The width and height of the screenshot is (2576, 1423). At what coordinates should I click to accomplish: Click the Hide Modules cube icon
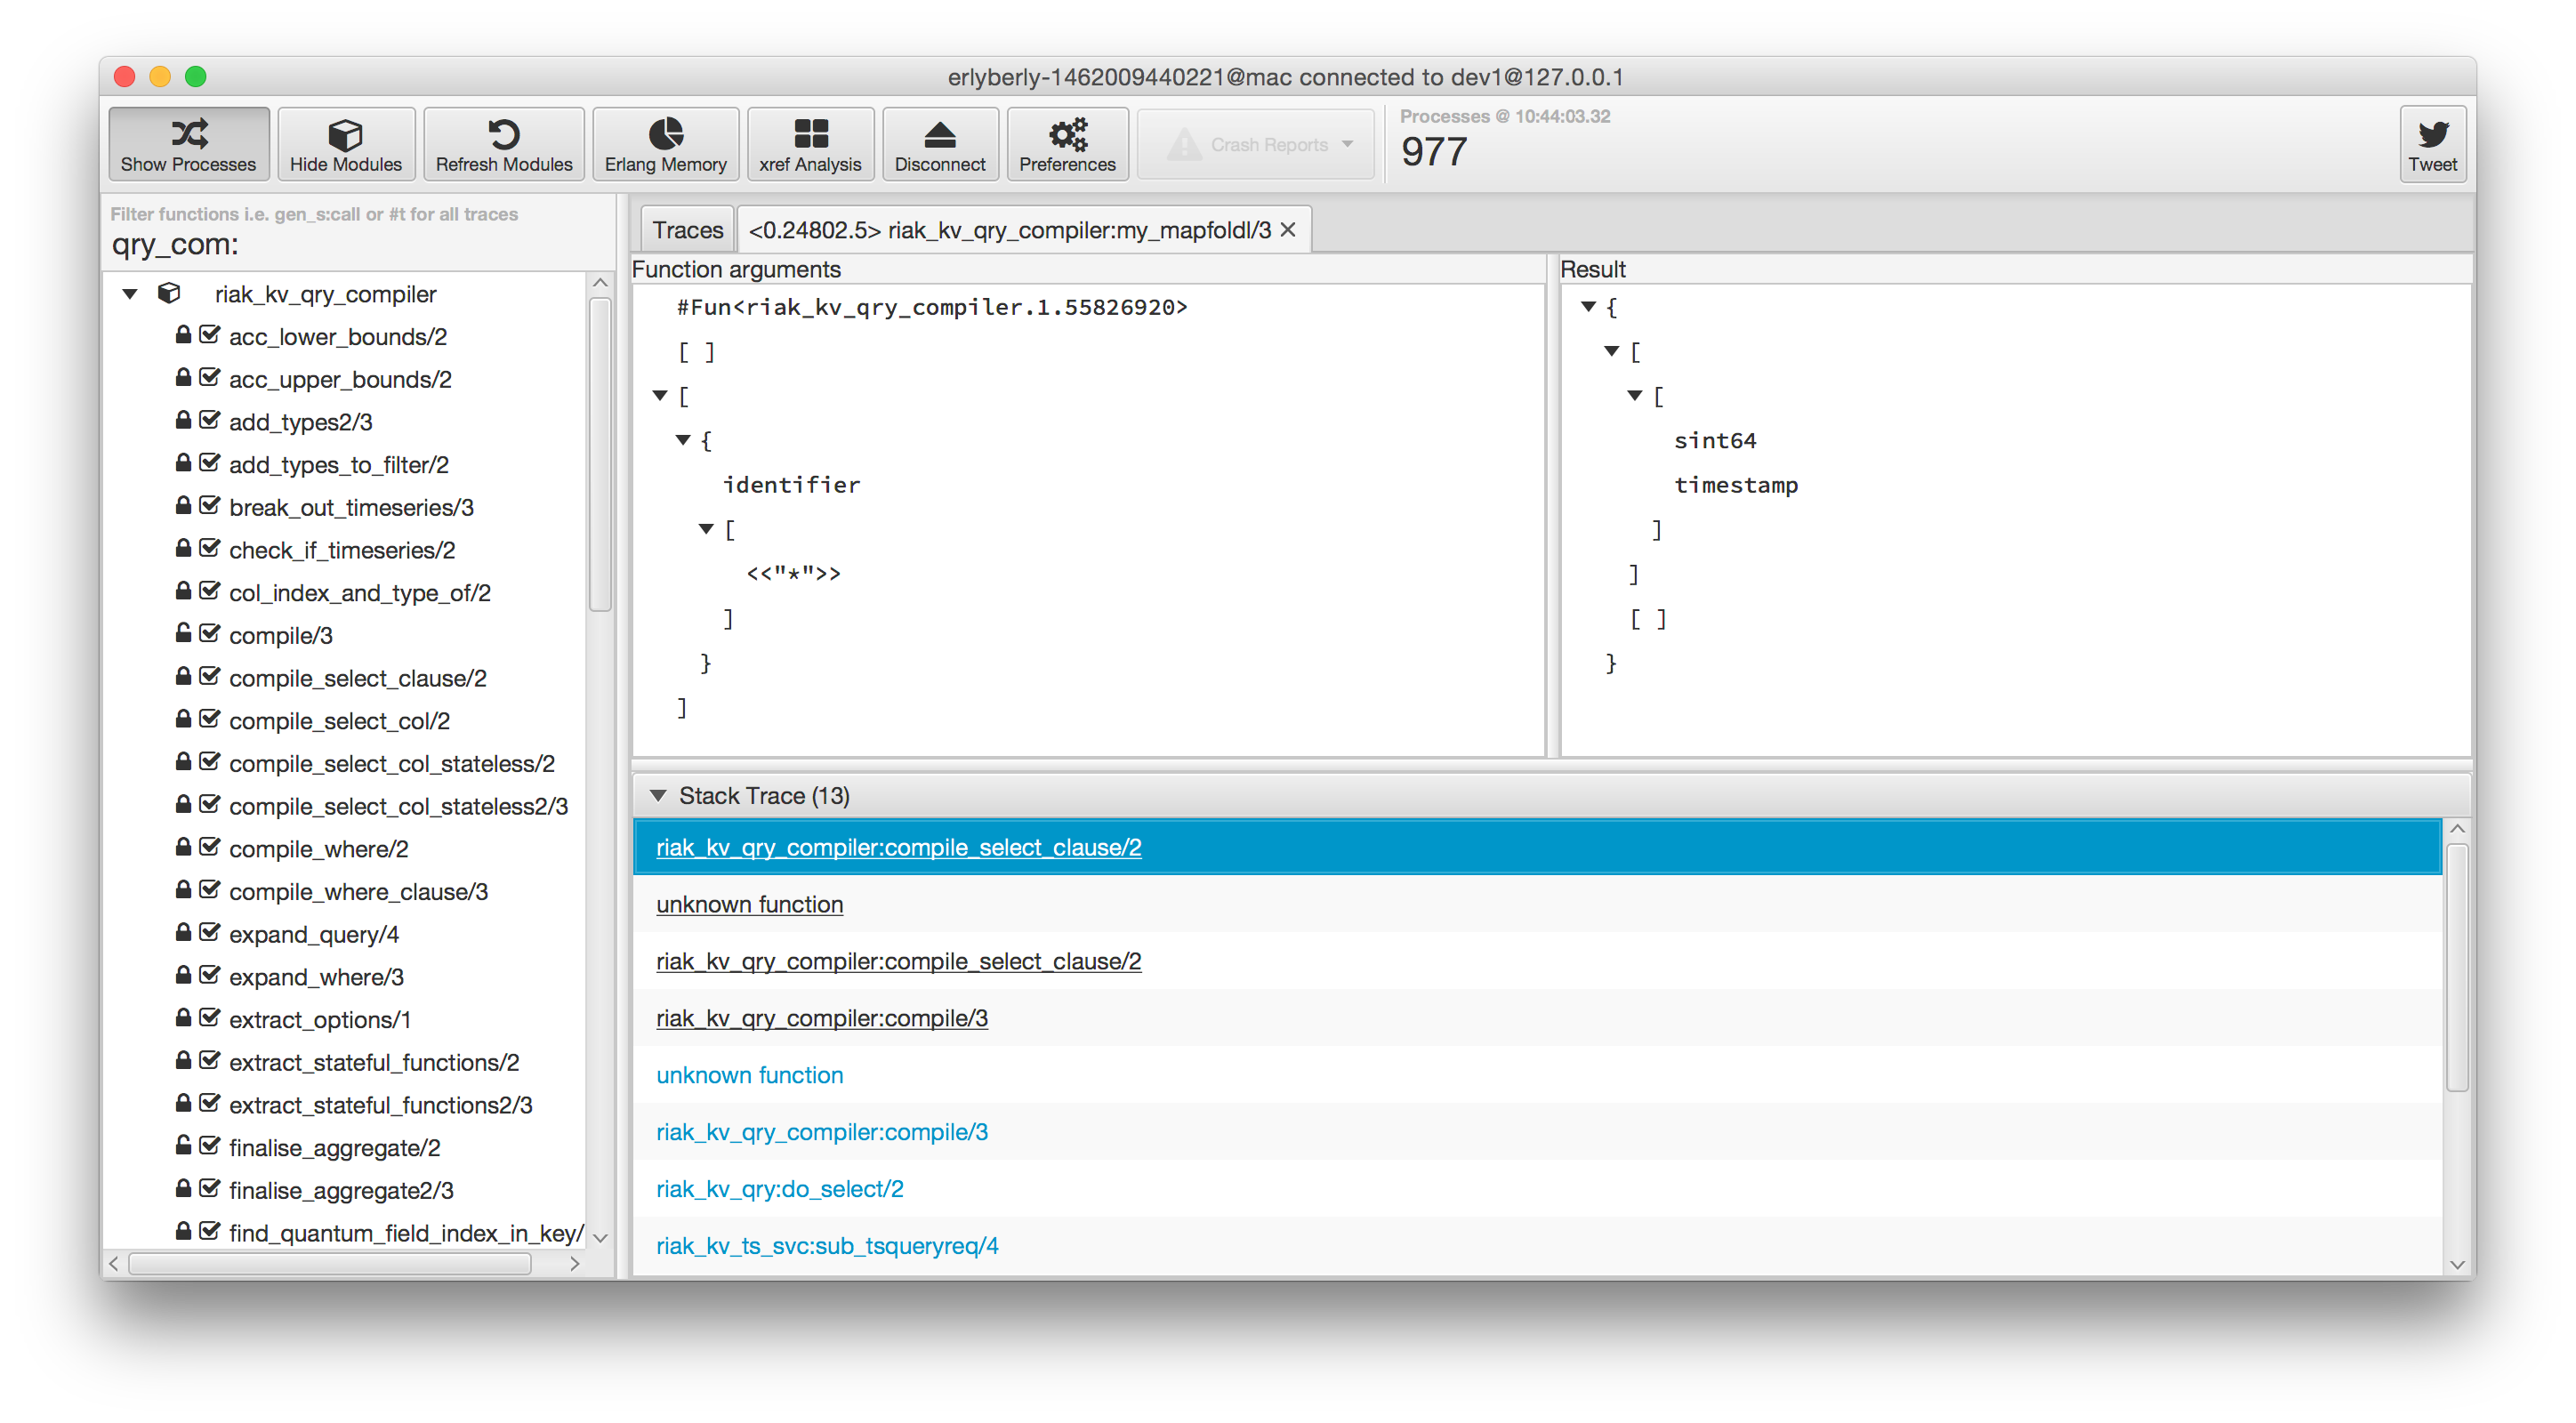[x=345, y=134]
